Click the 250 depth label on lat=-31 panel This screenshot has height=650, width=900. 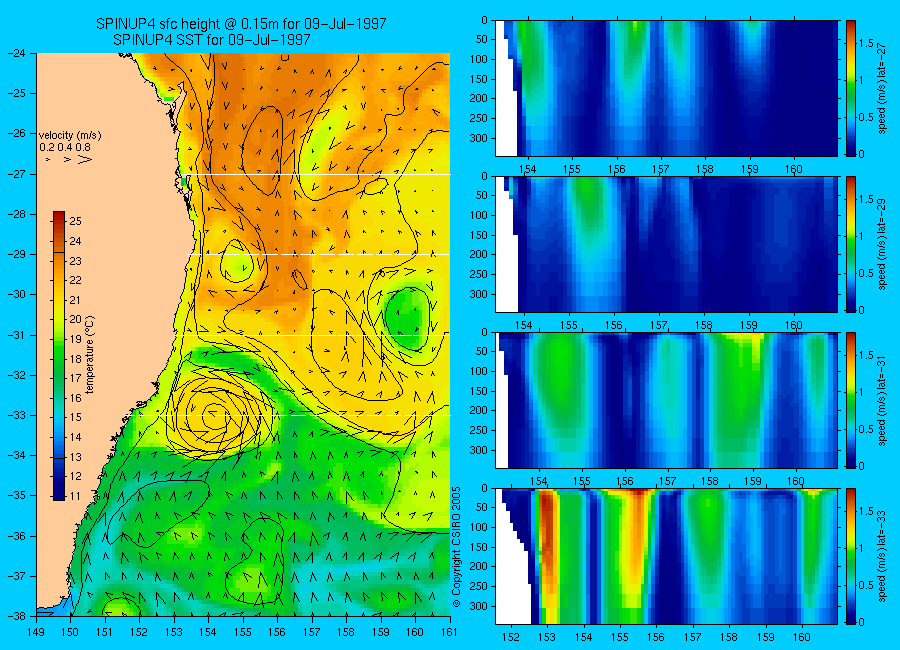[x=479, y=431]
